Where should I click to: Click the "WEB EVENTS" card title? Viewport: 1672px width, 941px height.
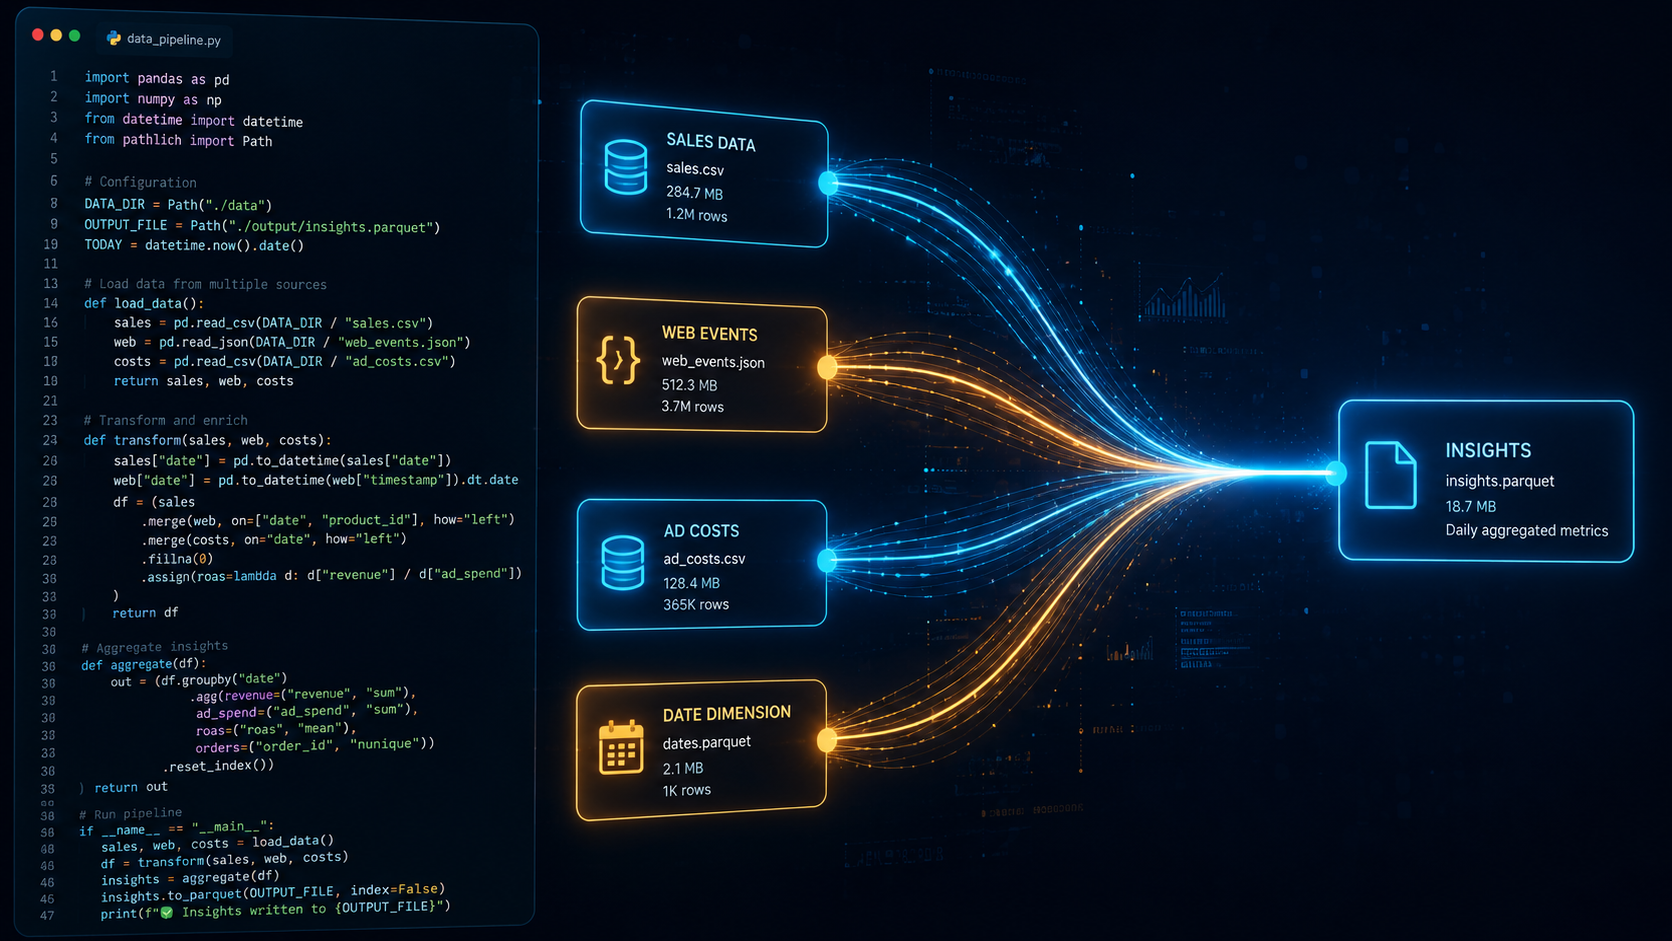click(710, 334)
